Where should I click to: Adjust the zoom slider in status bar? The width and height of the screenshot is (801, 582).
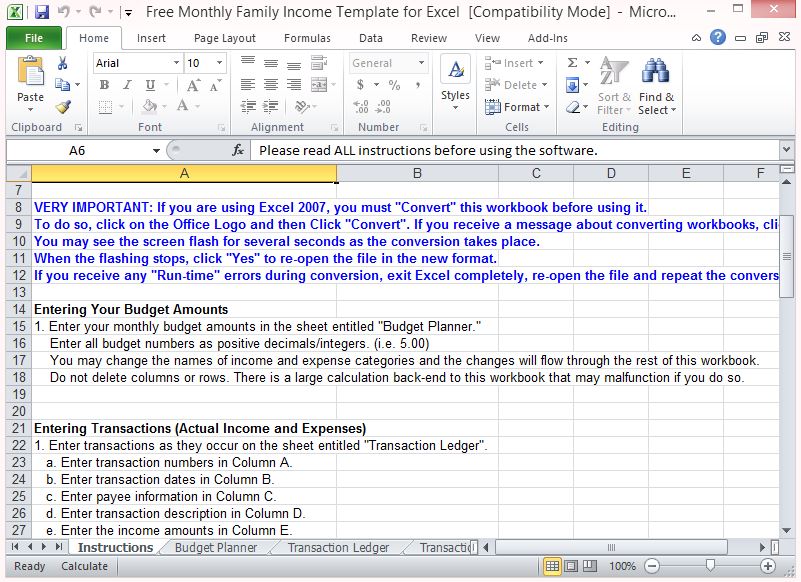[710, 566]
